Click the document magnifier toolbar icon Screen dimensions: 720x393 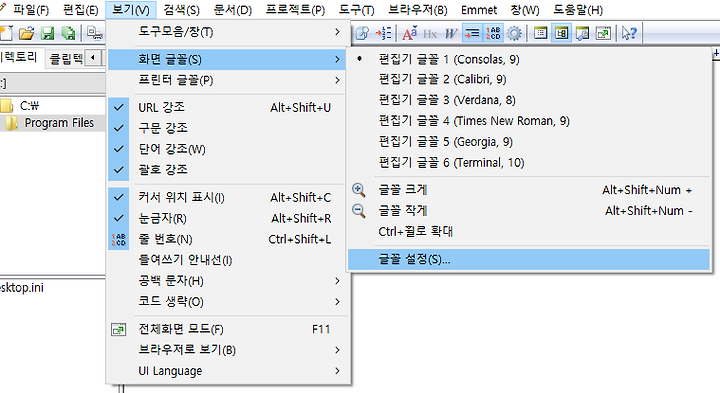[x=362, y=33]
